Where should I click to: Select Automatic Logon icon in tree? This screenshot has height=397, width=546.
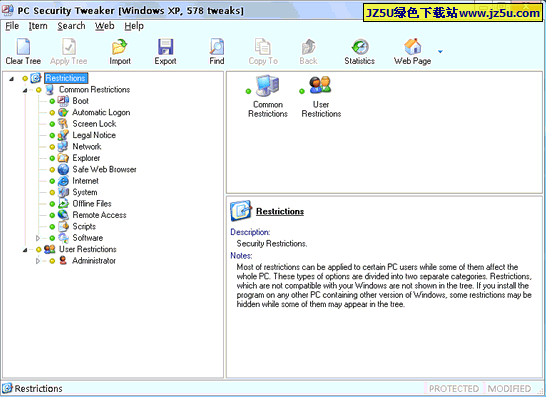63,112
